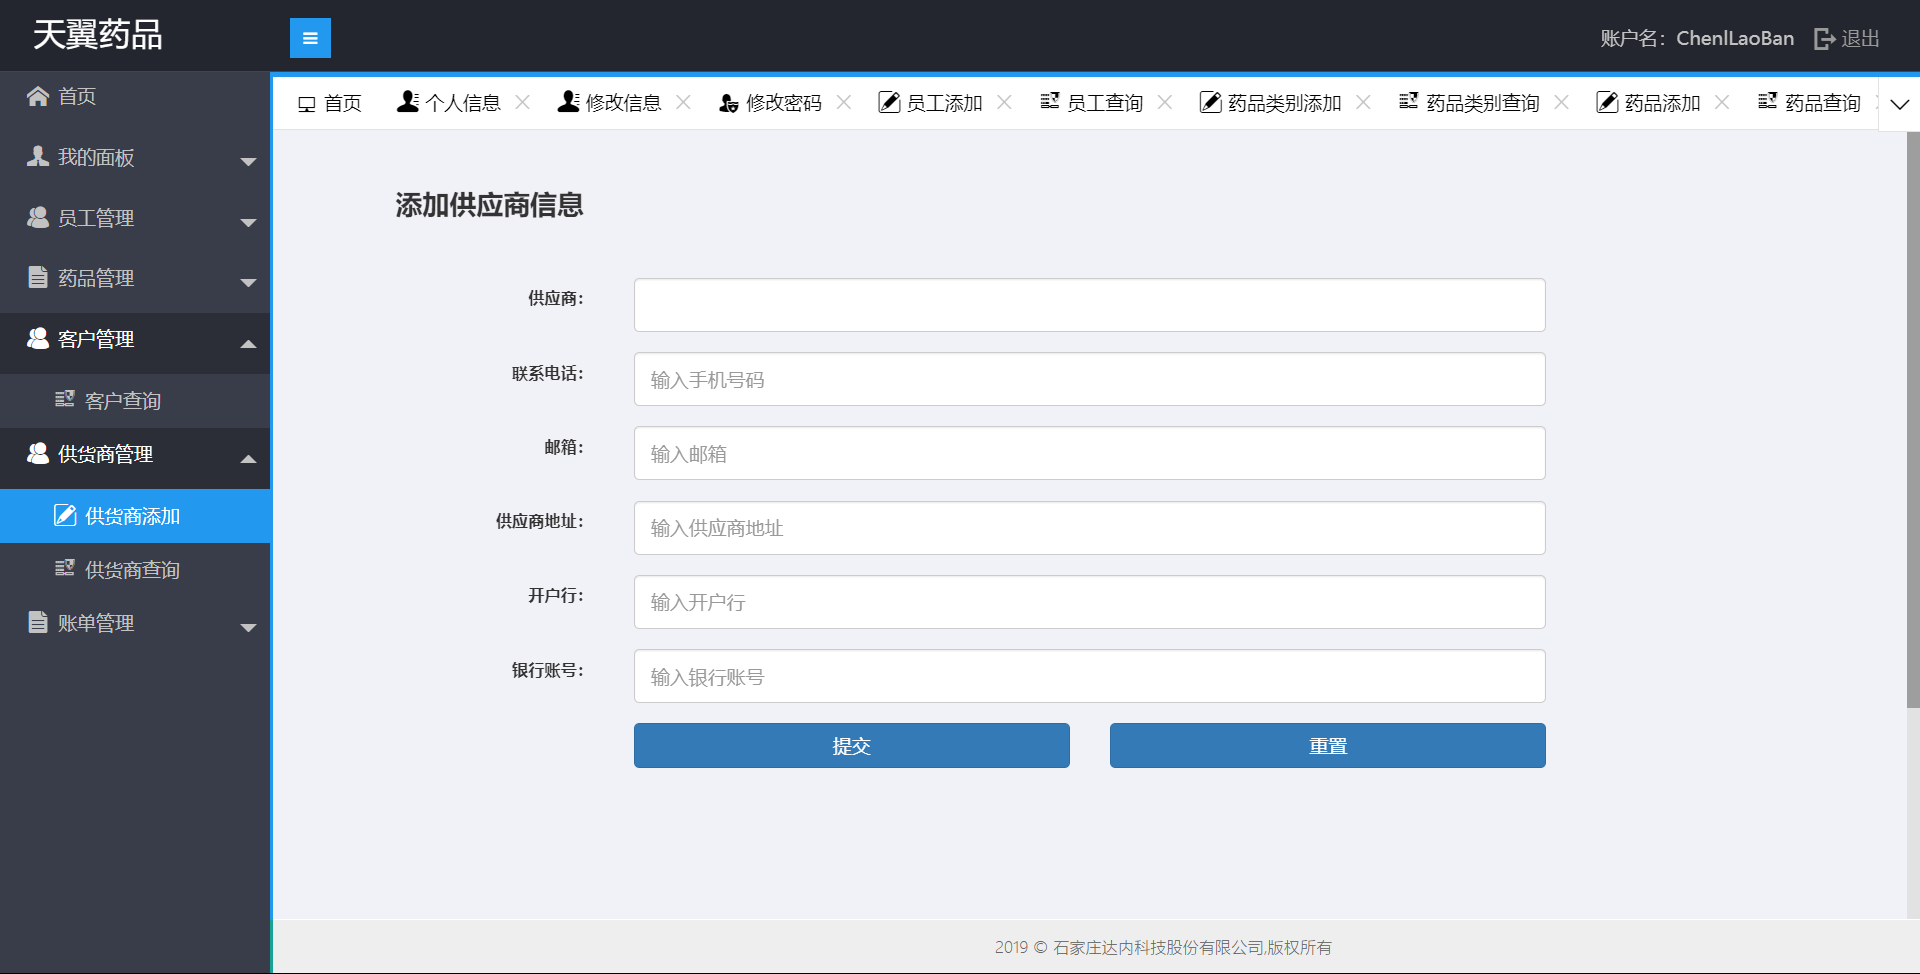Switch to the 药品类别添加 tab
This screenshot has width=1920, height=974.
[1283, 103]
